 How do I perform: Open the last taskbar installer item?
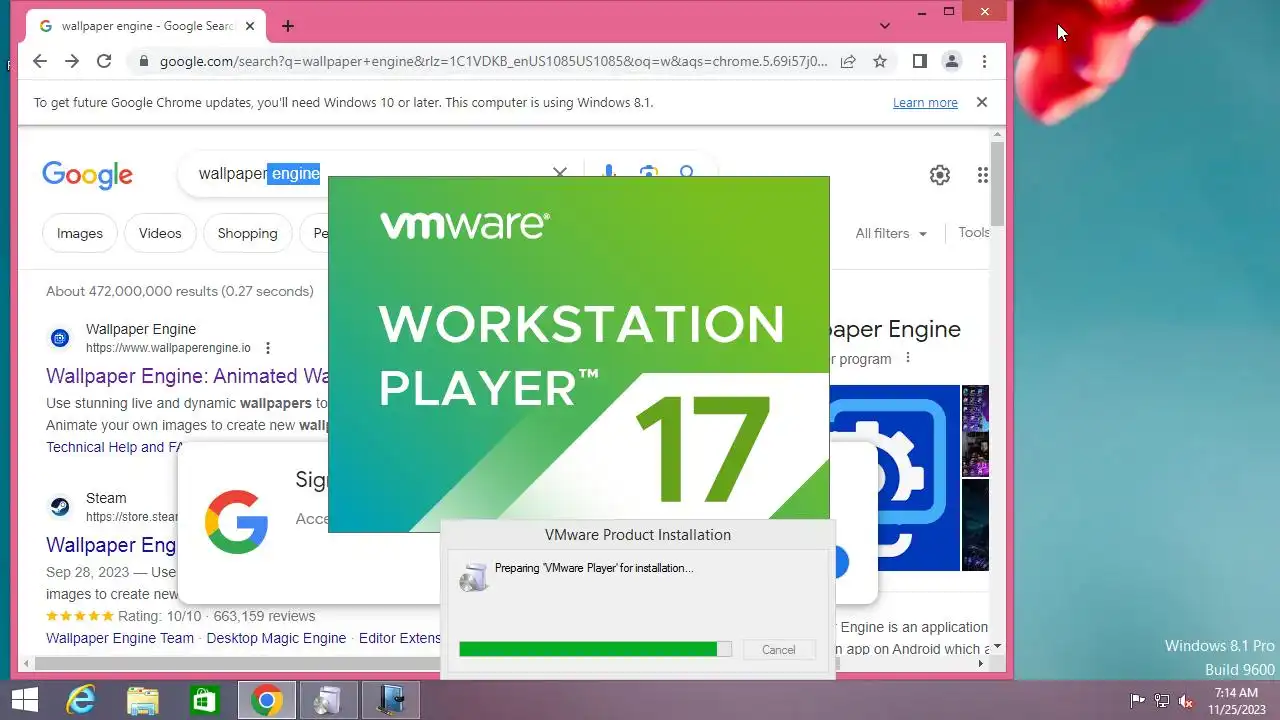(x=390, y=701)
